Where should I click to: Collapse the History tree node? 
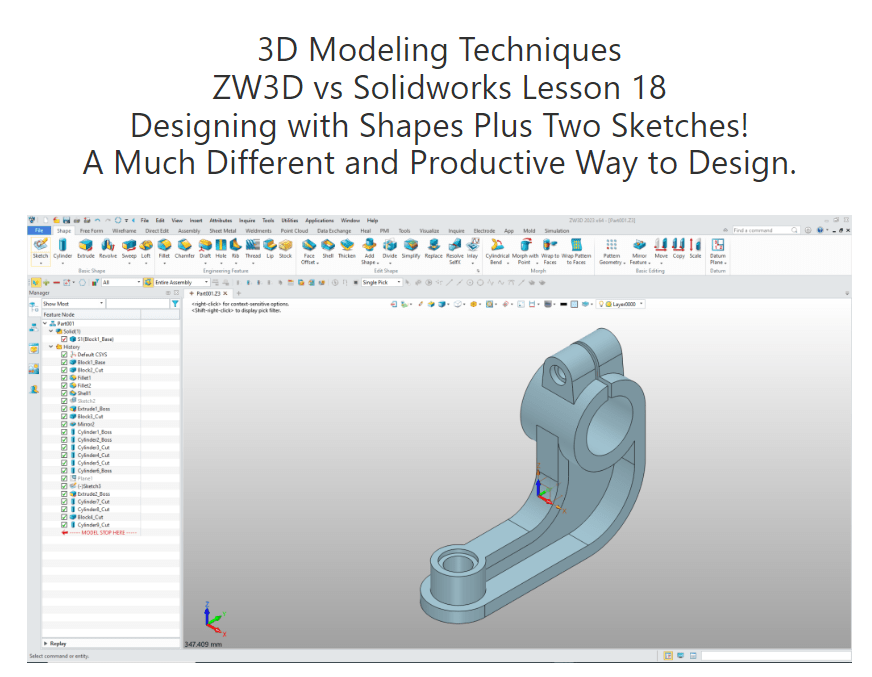[52, 347]
